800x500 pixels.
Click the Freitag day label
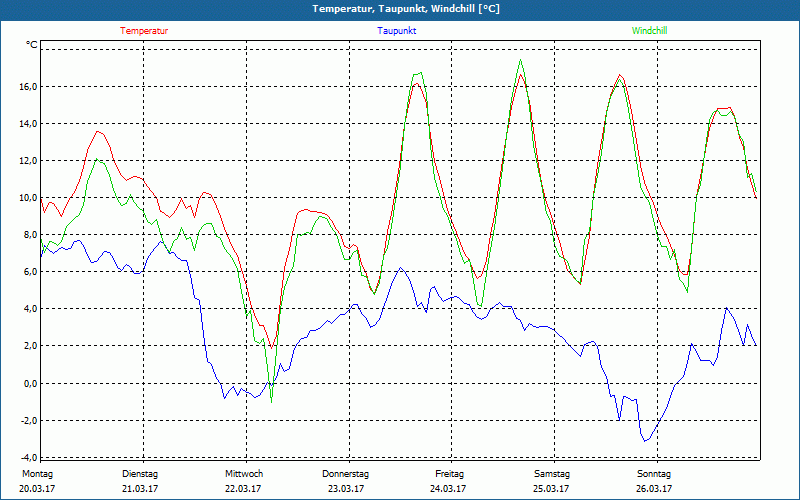click(449, 474)
